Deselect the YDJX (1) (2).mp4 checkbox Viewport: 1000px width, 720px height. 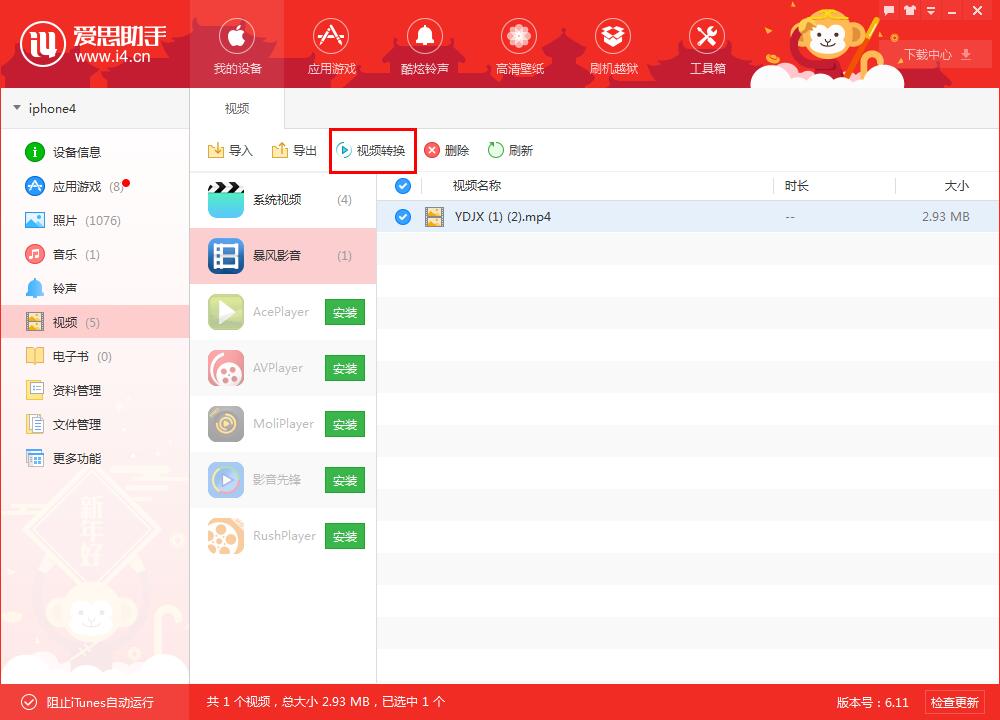(x=402, y=216)
